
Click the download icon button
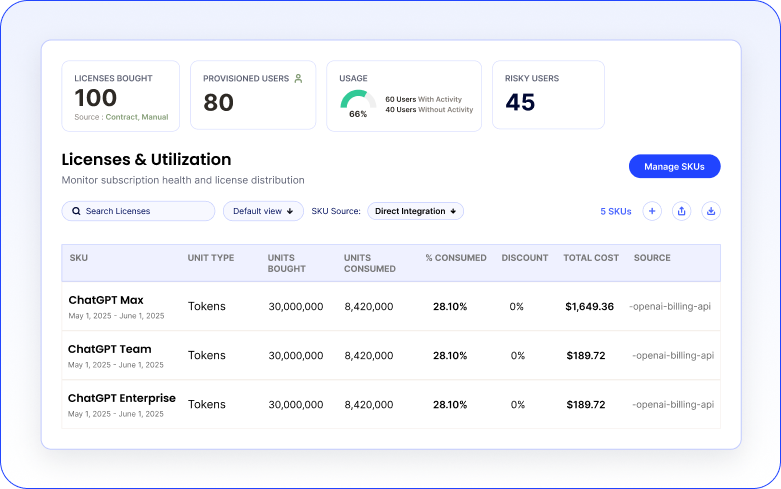tap(711, 211)
